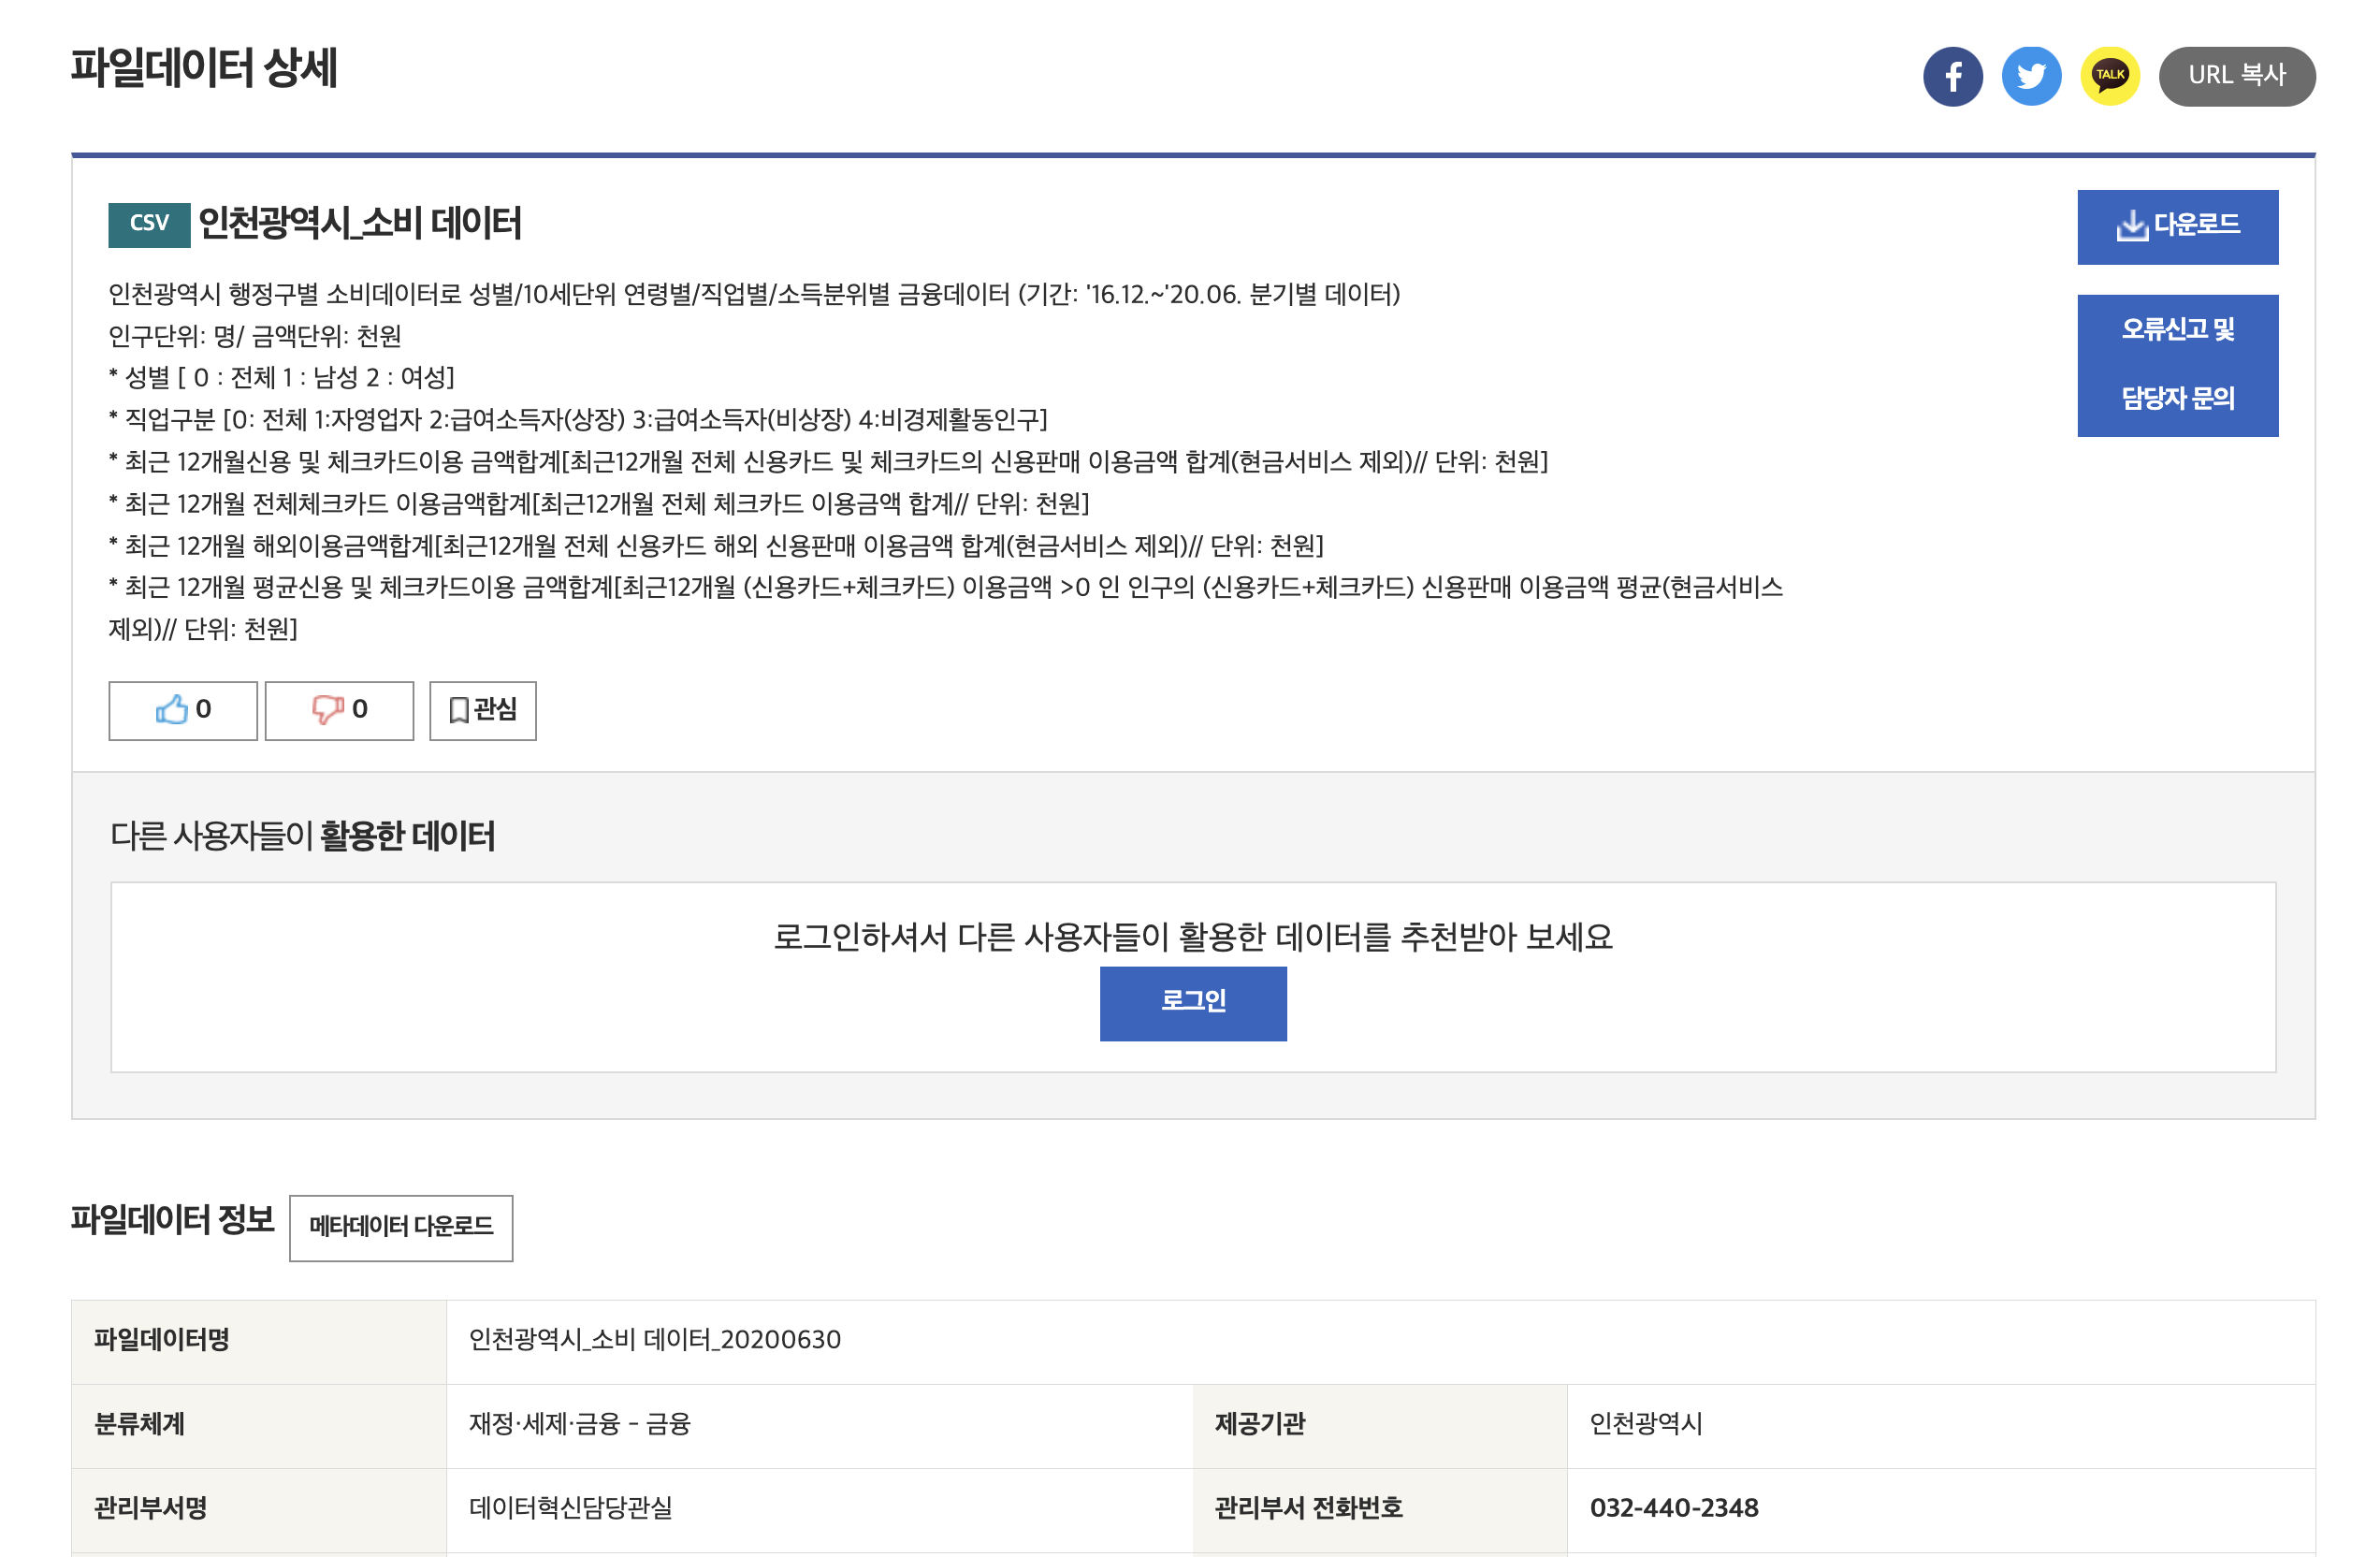This screenshot has height=1557, width=2380.
Task: Click the 메타데이터 다운로드 button
Action: 401,1227
